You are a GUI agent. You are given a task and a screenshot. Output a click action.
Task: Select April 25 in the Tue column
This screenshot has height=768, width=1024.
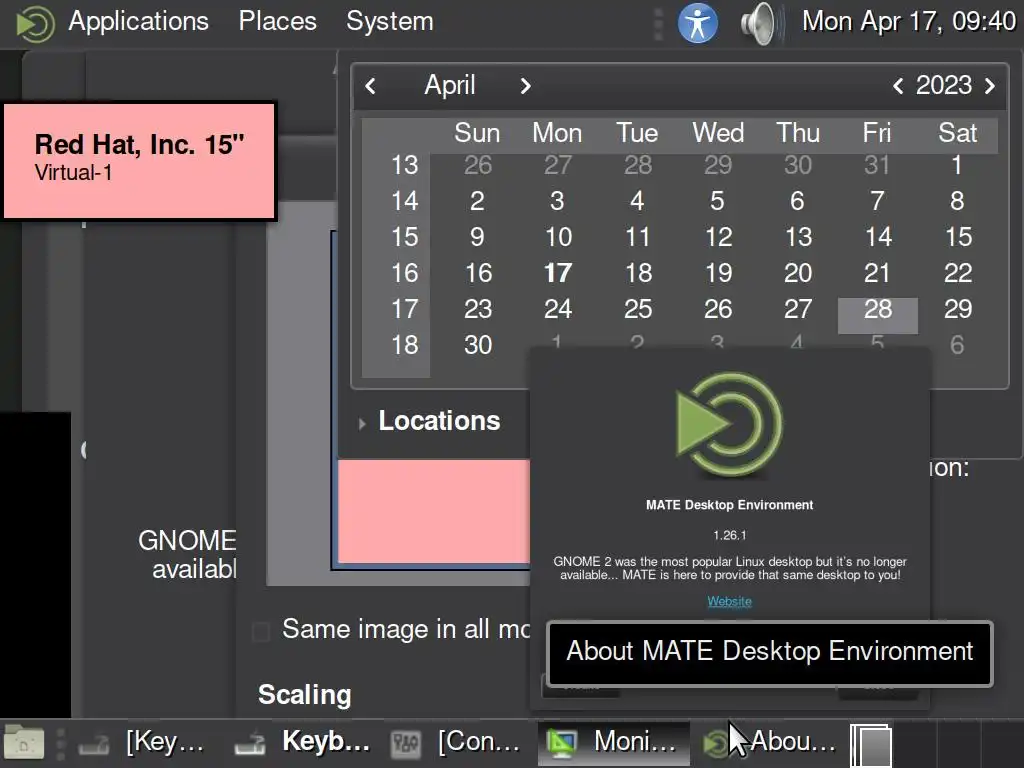pos(637,309)
